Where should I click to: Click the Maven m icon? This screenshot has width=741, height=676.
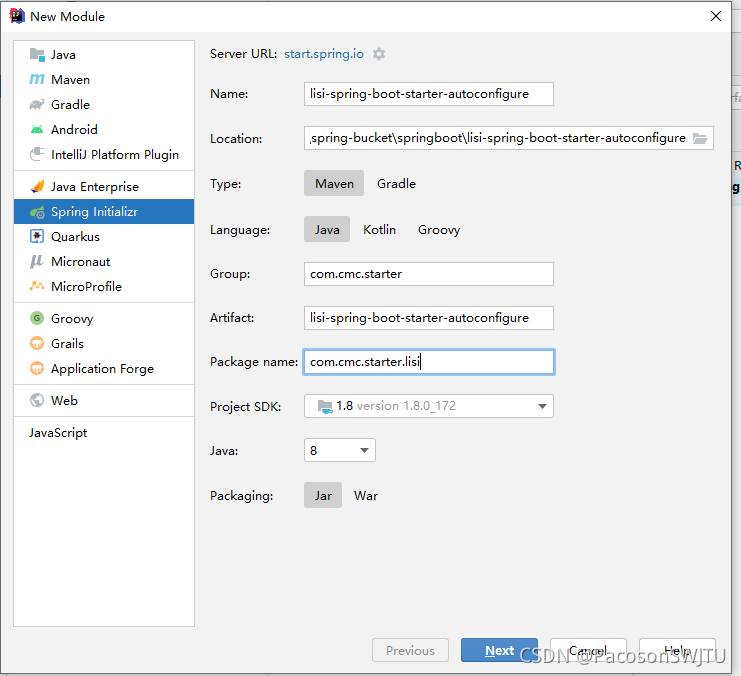[x=37, y=79]
